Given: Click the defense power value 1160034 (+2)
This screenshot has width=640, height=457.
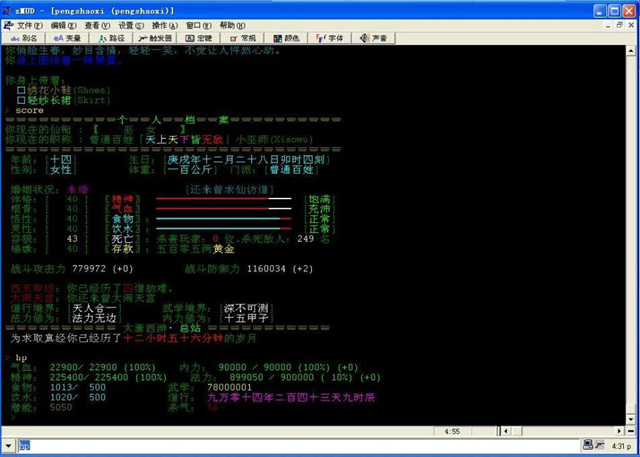Looking at the screenshot, I should click(x=280, y=269).
